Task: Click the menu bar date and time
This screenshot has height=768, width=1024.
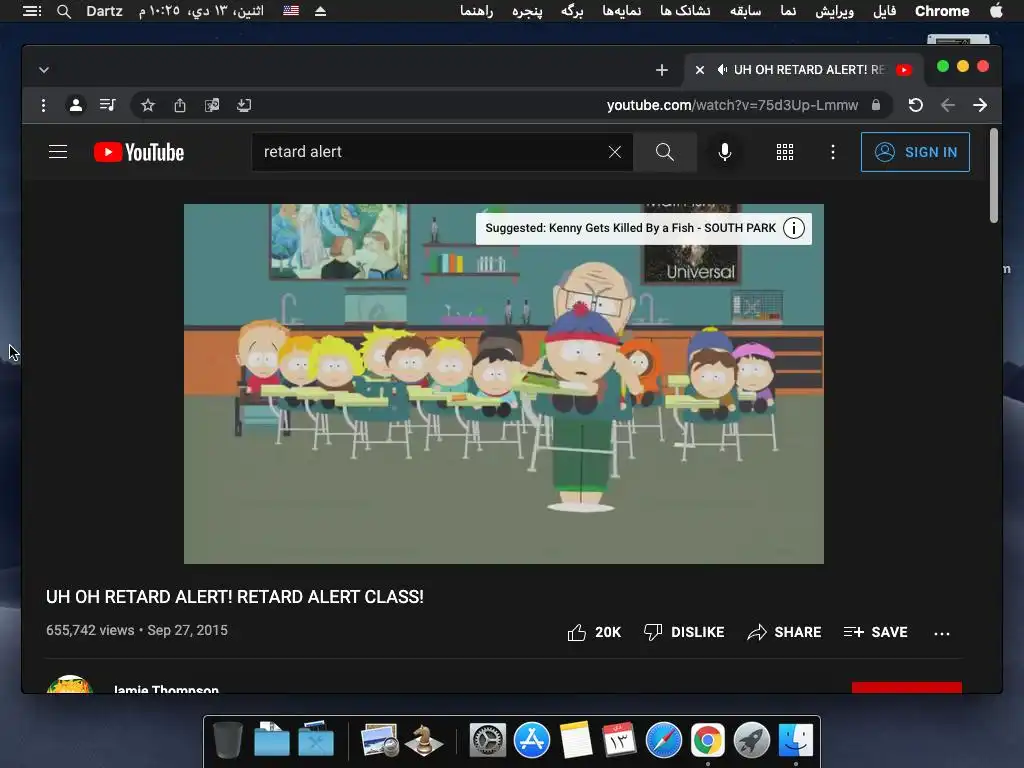Action: 201,11
